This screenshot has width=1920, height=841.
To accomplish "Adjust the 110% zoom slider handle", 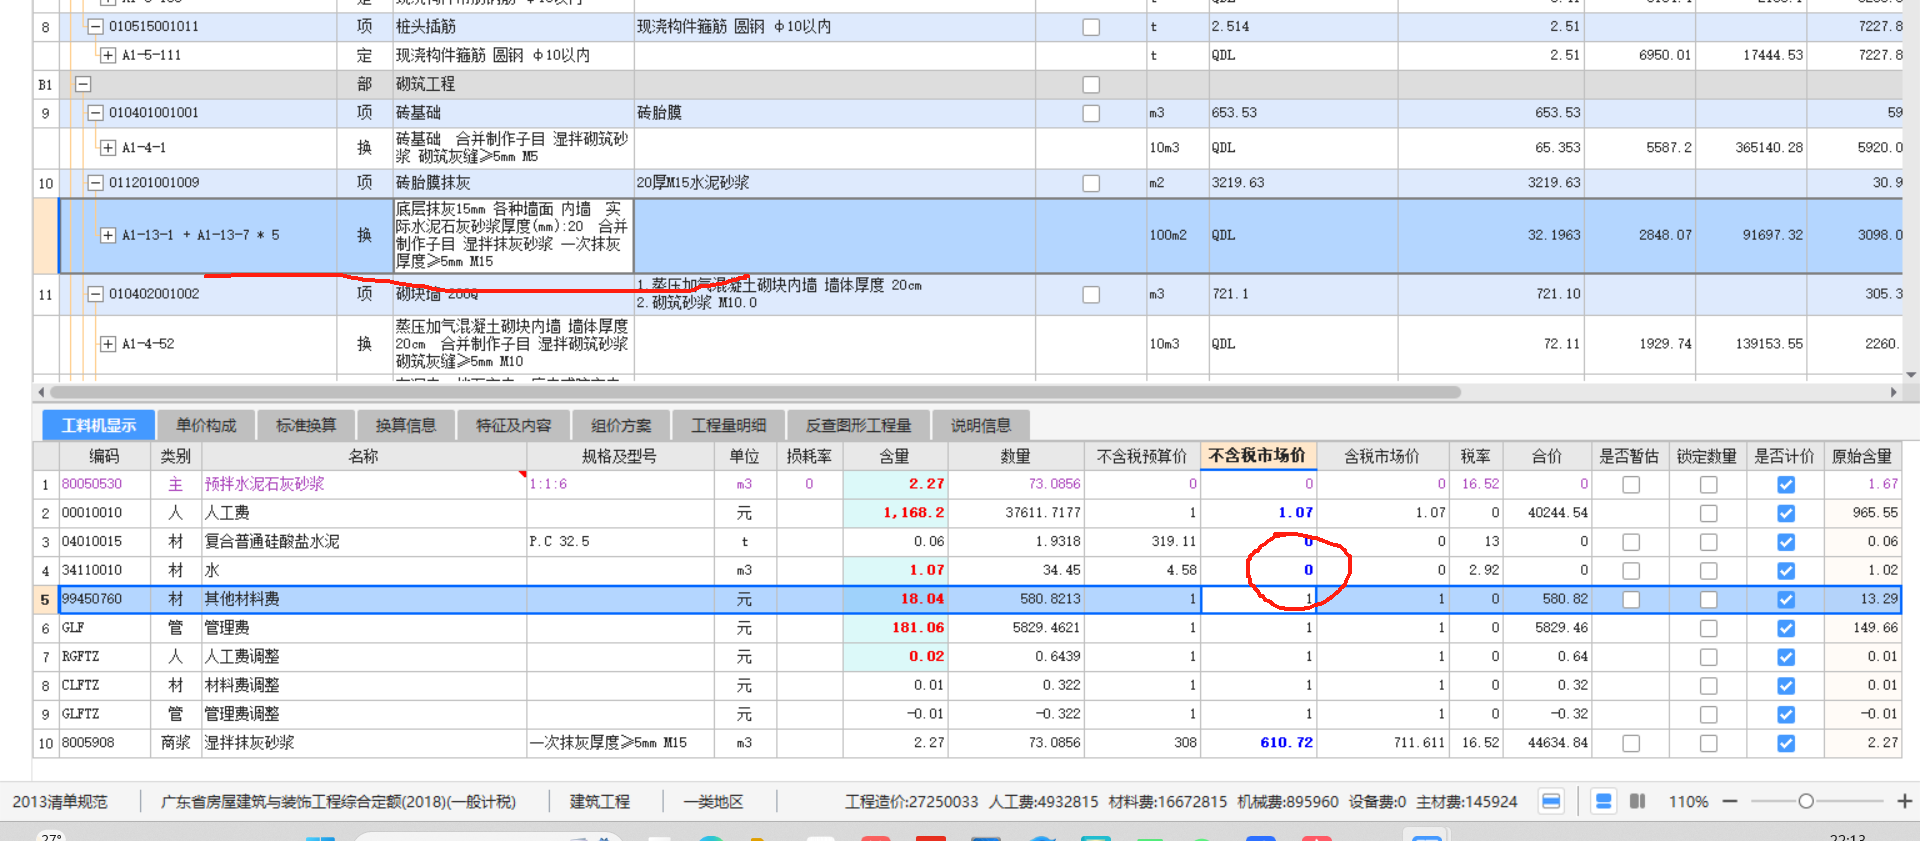I will [1806, 802].
